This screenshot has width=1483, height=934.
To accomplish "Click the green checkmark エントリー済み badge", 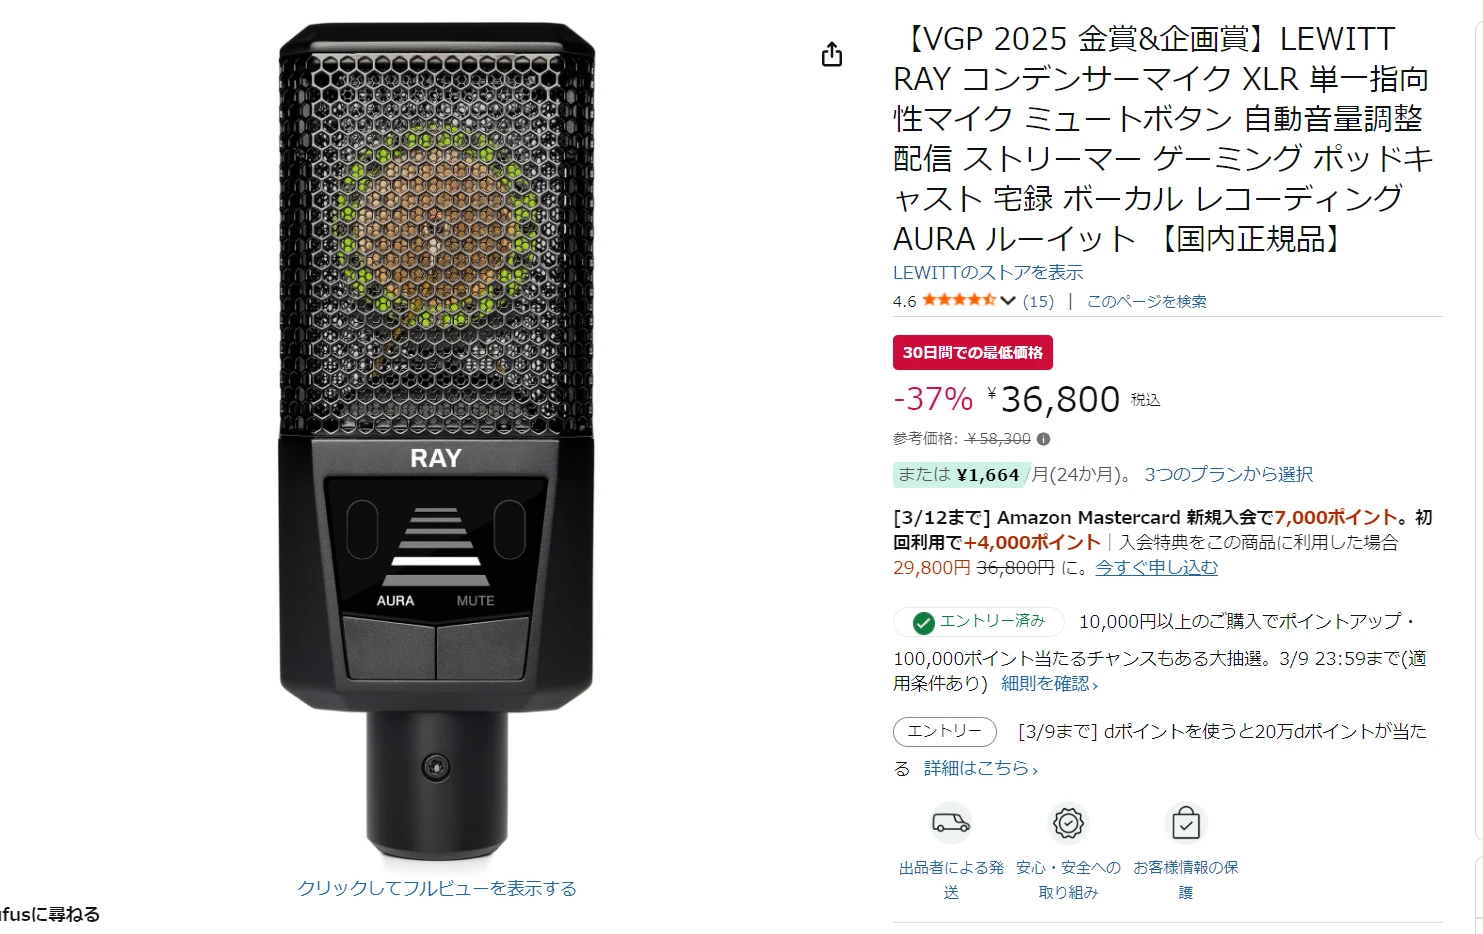I will click(979, 622).
